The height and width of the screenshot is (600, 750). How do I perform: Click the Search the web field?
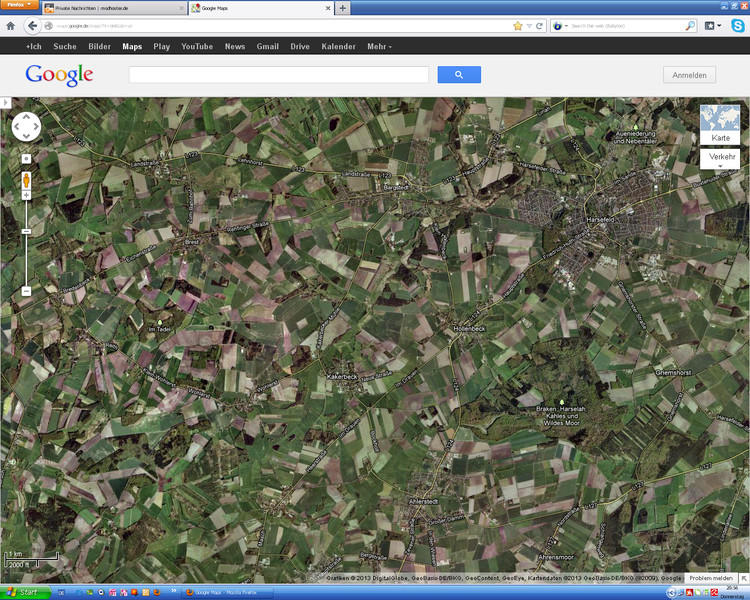point(627,26)
